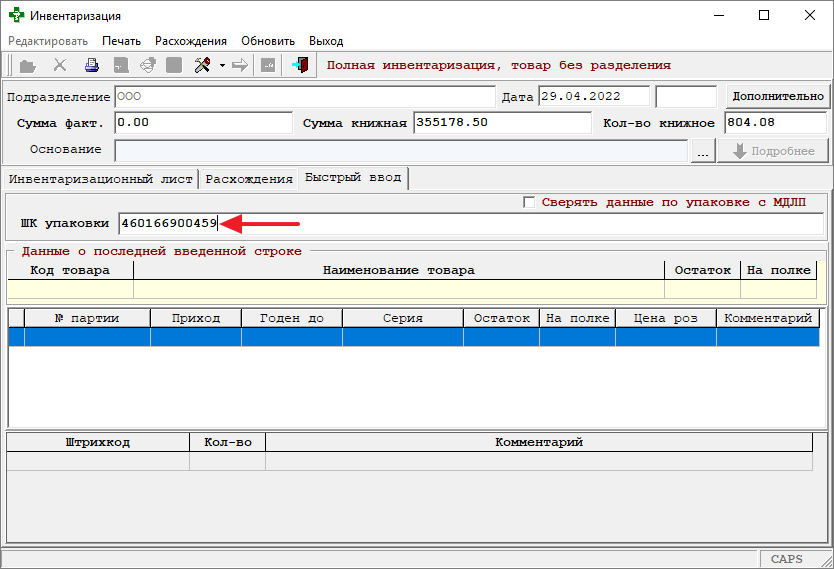Image resolution: width=834 pixels, height=569 pixels.
Task: Enable Сверять данные по упаковке с МДЛП checkbox
Action: click(529, 202)
